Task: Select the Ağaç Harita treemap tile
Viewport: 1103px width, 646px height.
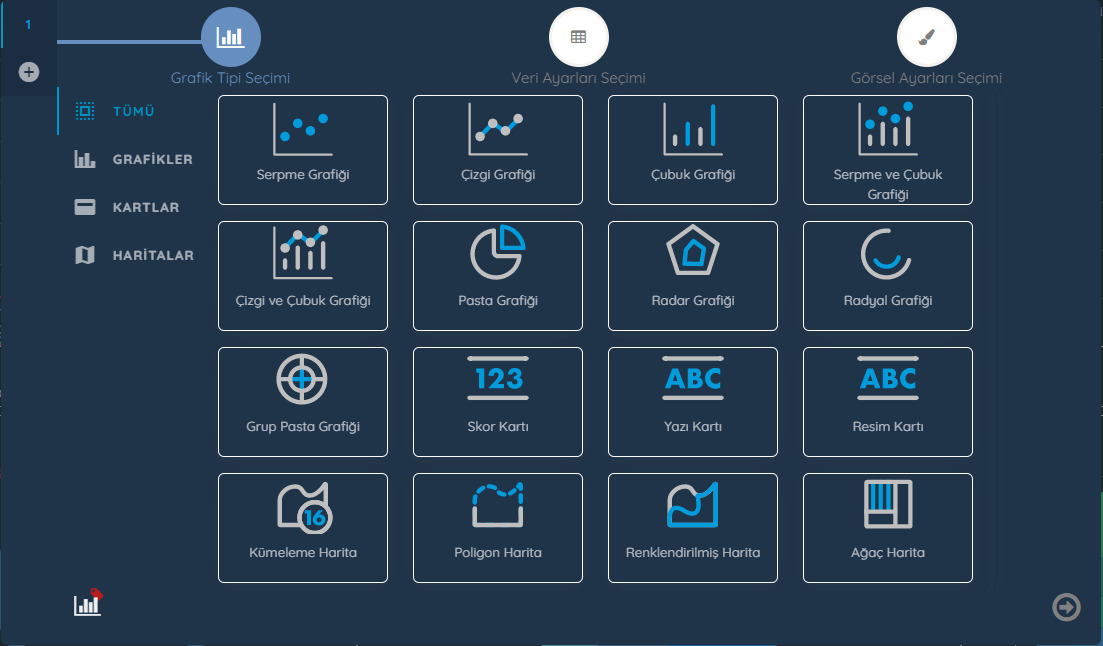Action: point(887,528)
